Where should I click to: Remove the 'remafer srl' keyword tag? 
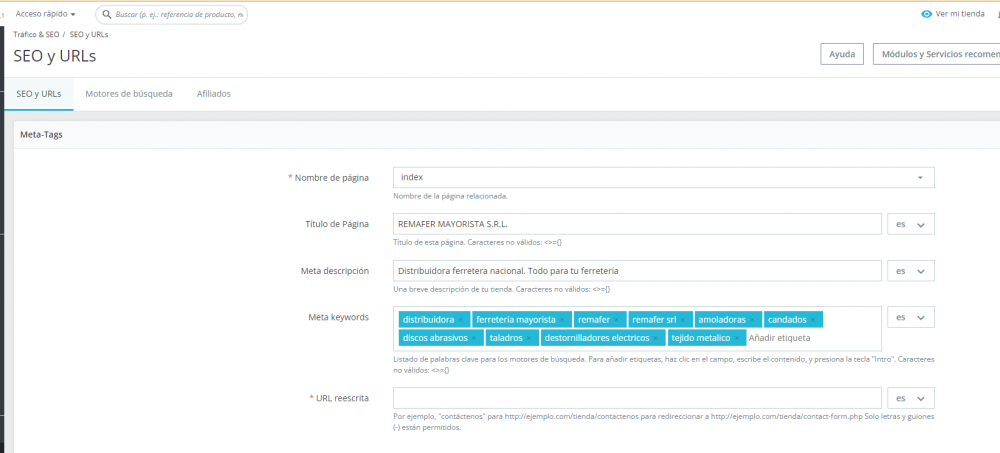(682, 320)
